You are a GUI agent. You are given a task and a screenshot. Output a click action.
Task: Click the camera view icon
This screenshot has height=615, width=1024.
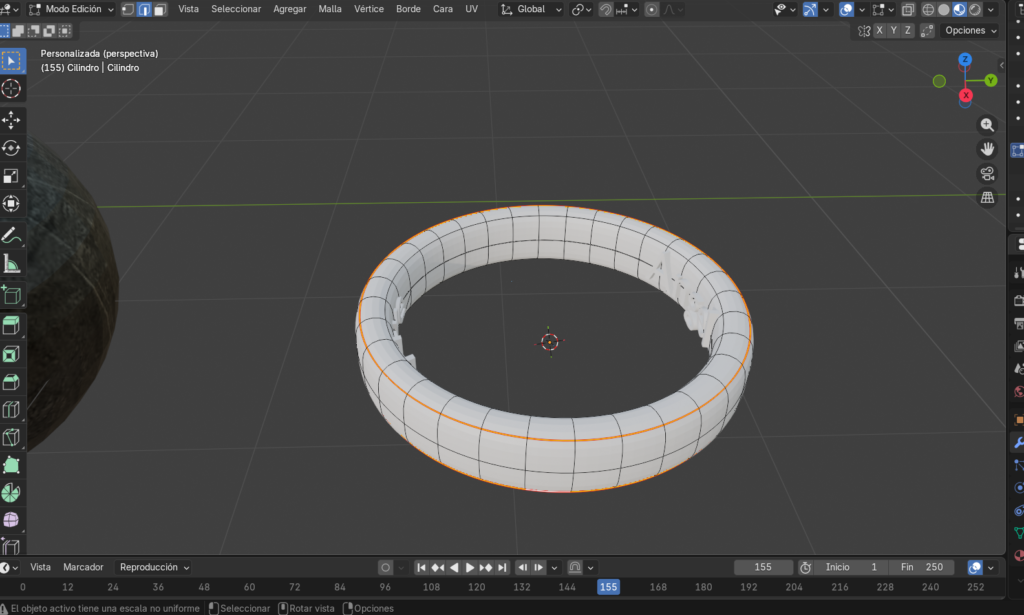tap(987, 173)
